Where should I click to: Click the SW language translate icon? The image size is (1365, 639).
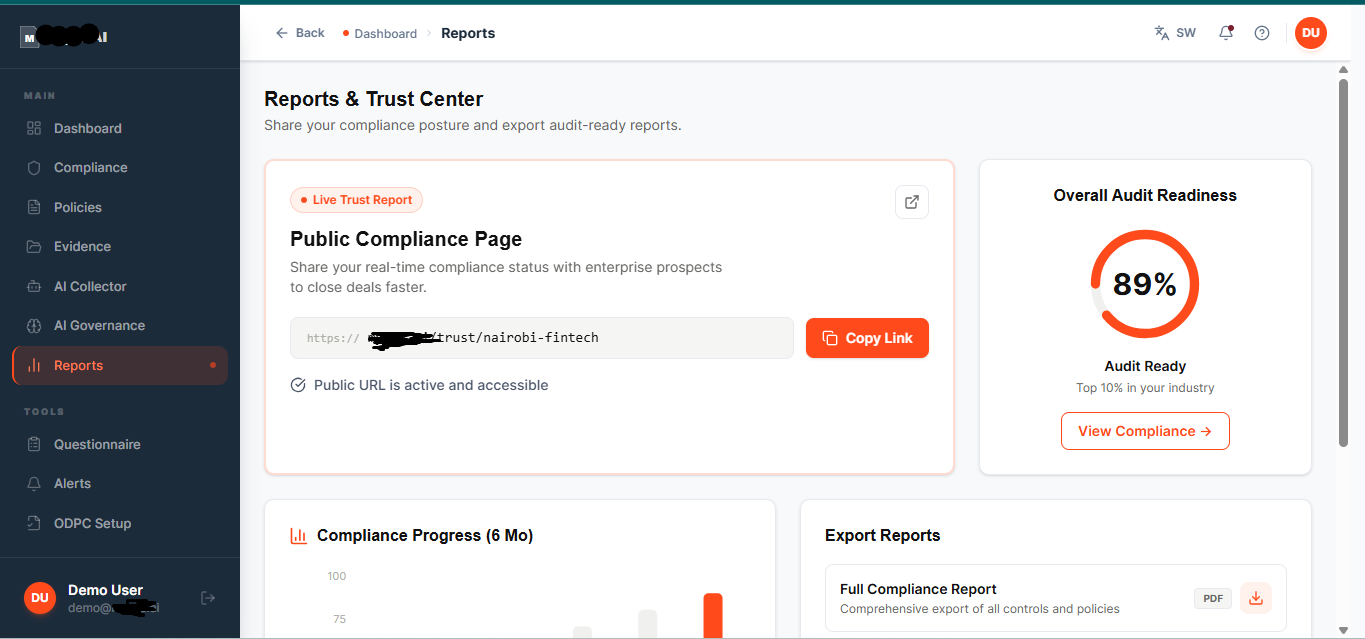pos(1174,33)
